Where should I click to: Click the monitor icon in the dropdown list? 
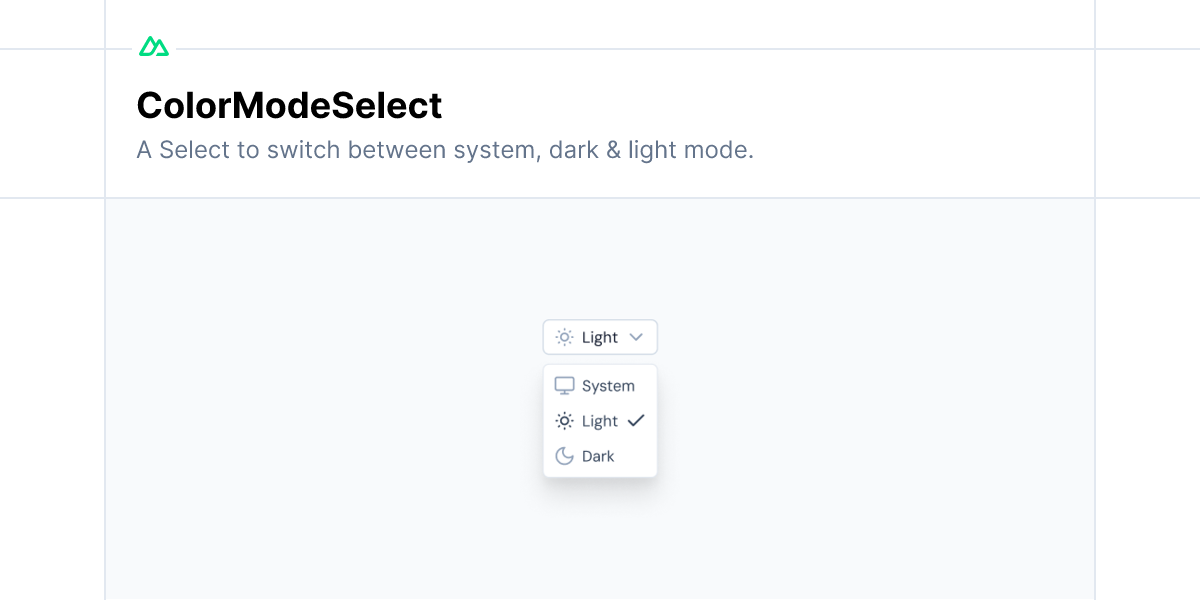(x=565, y=385)
